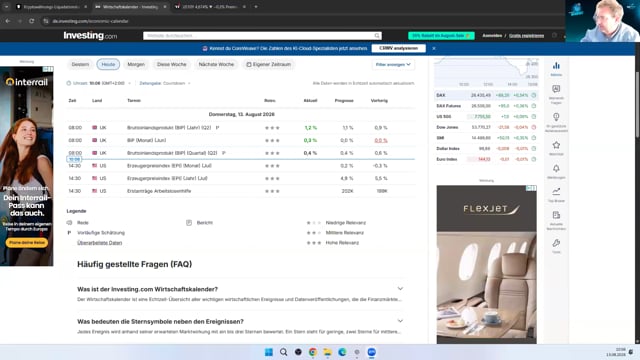Click the clock icon beside Uhrzeit

click(x=69, y=83)
